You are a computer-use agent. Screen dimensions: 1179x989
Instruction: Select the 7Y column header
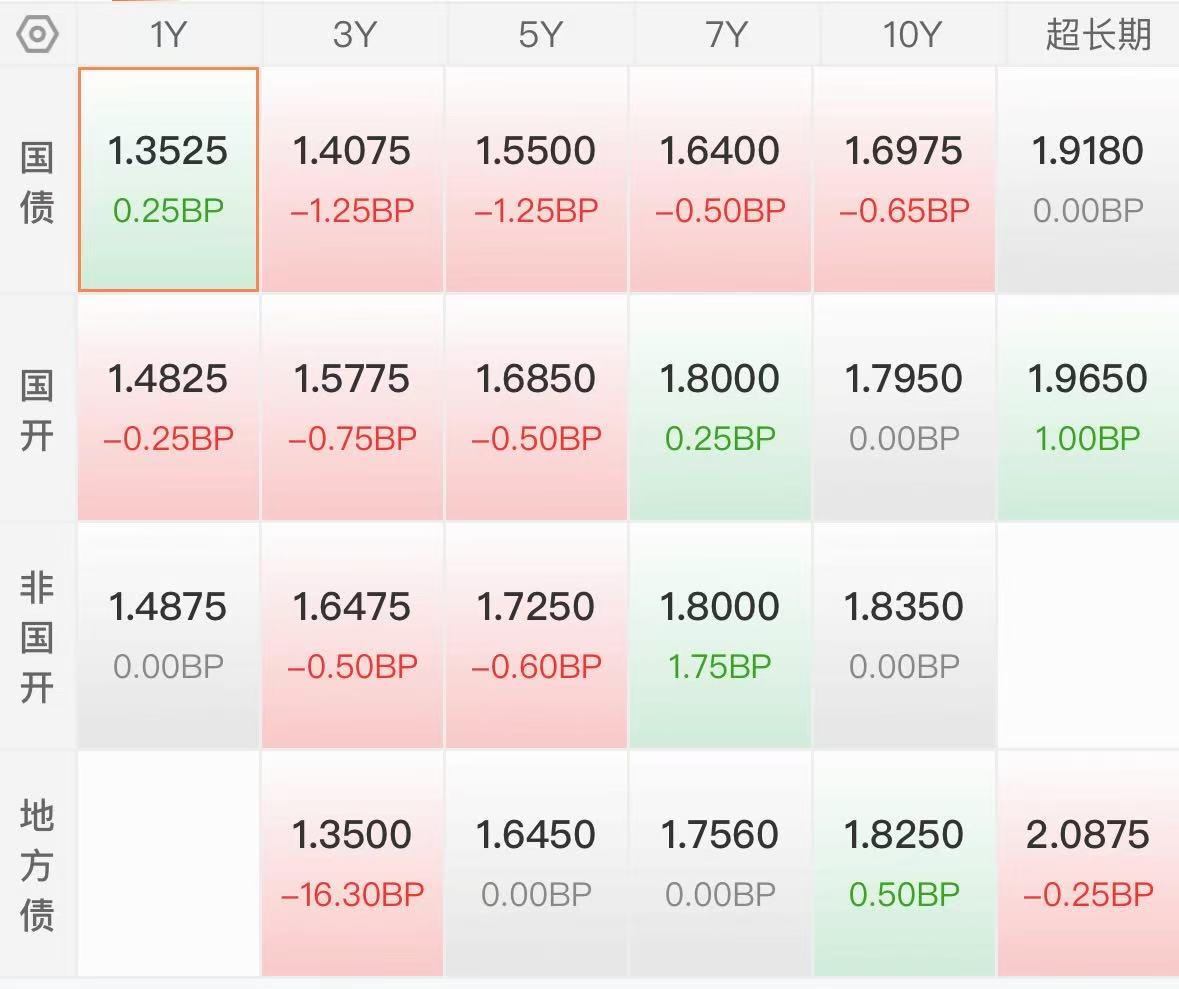coord(725,35)
